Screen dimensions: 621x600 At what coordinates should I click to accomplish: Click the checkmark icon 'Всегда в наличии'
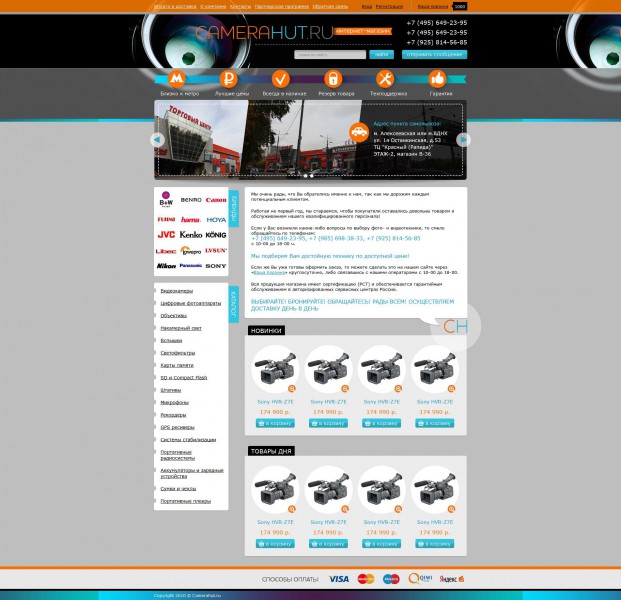pyautogui.click(x=281, y=79)
